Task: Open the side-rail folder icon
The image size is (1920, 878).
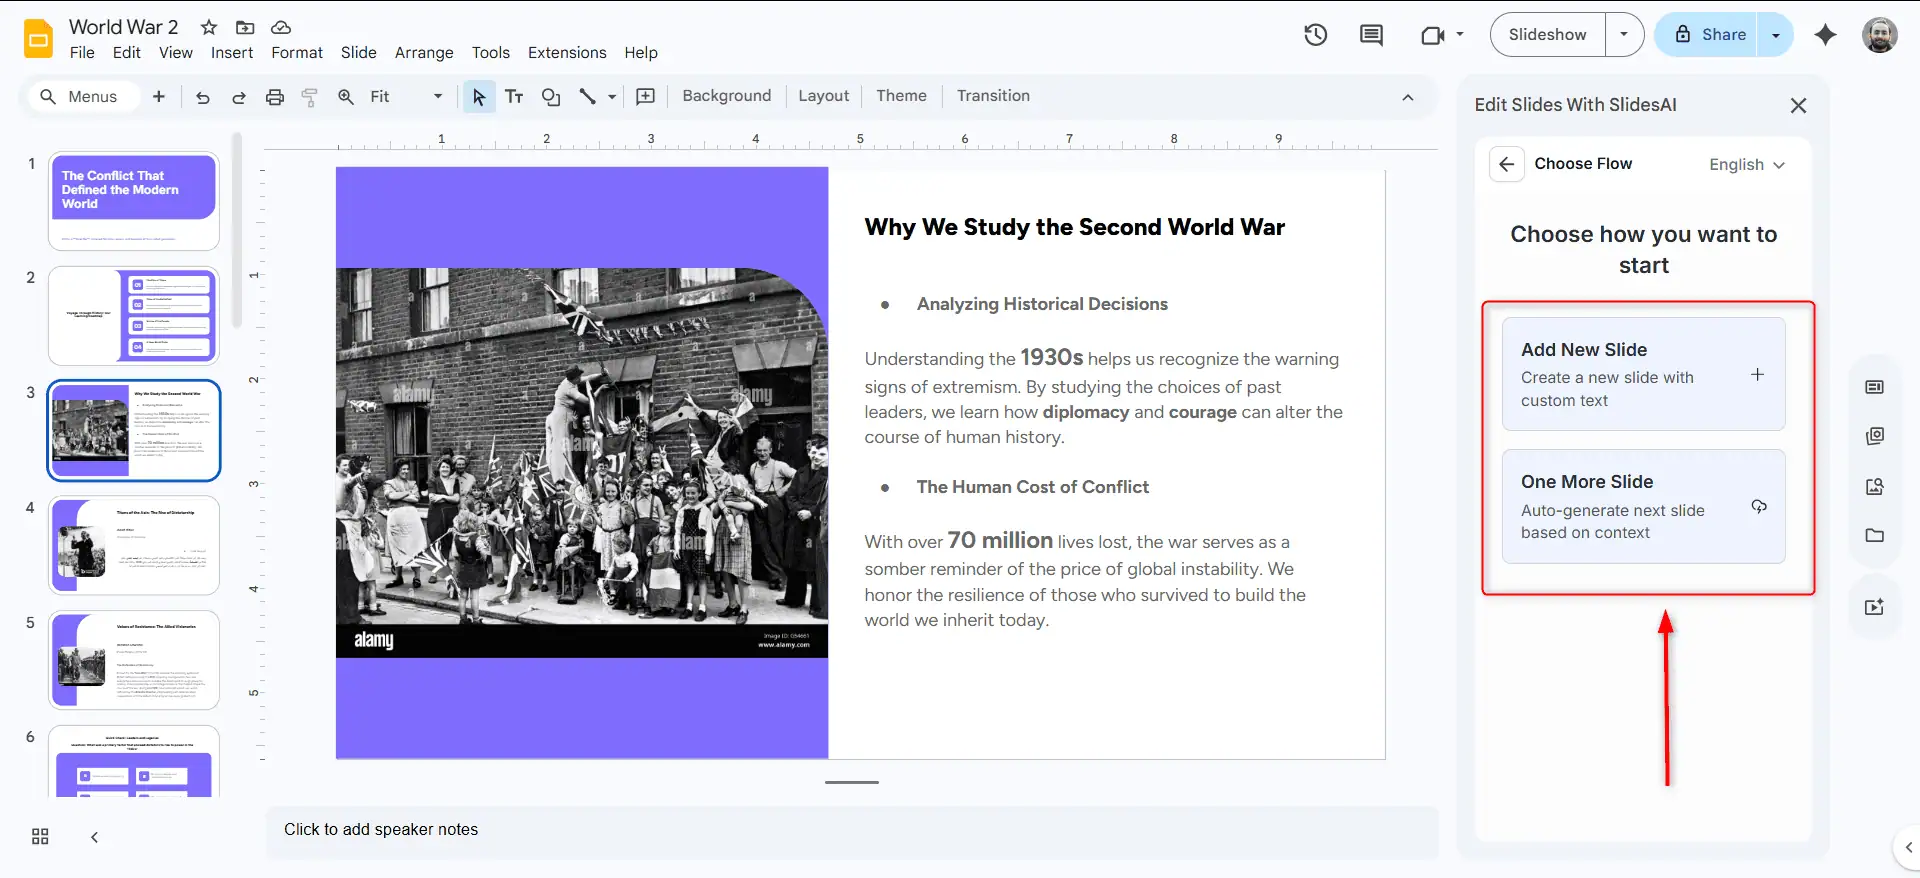Action: tap(1874, 535)
